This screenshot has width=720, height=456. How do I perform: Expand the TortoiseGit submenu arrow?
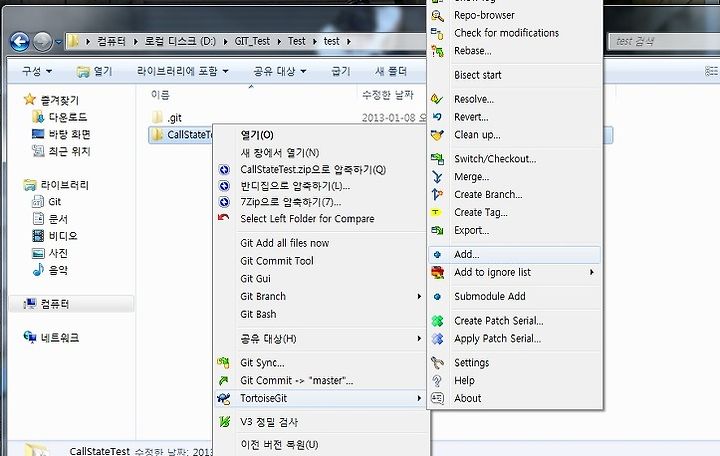[x=419, y=399]
